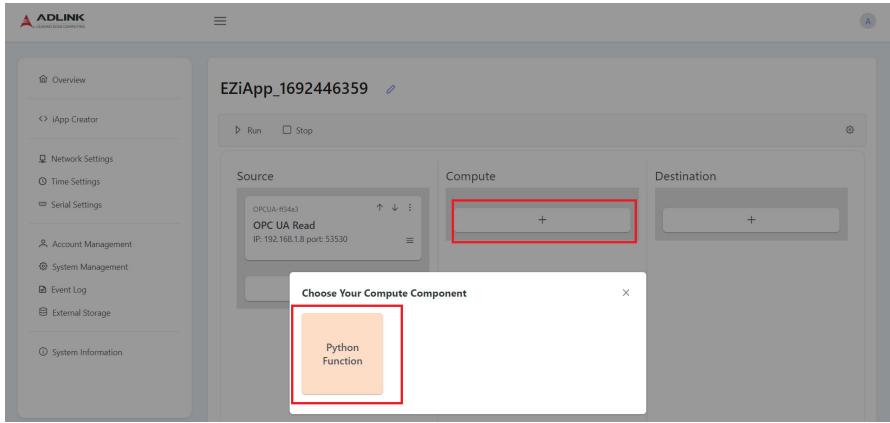Go to Network Settings
This screenshot has height=423, width=890.
click(75, 159)
